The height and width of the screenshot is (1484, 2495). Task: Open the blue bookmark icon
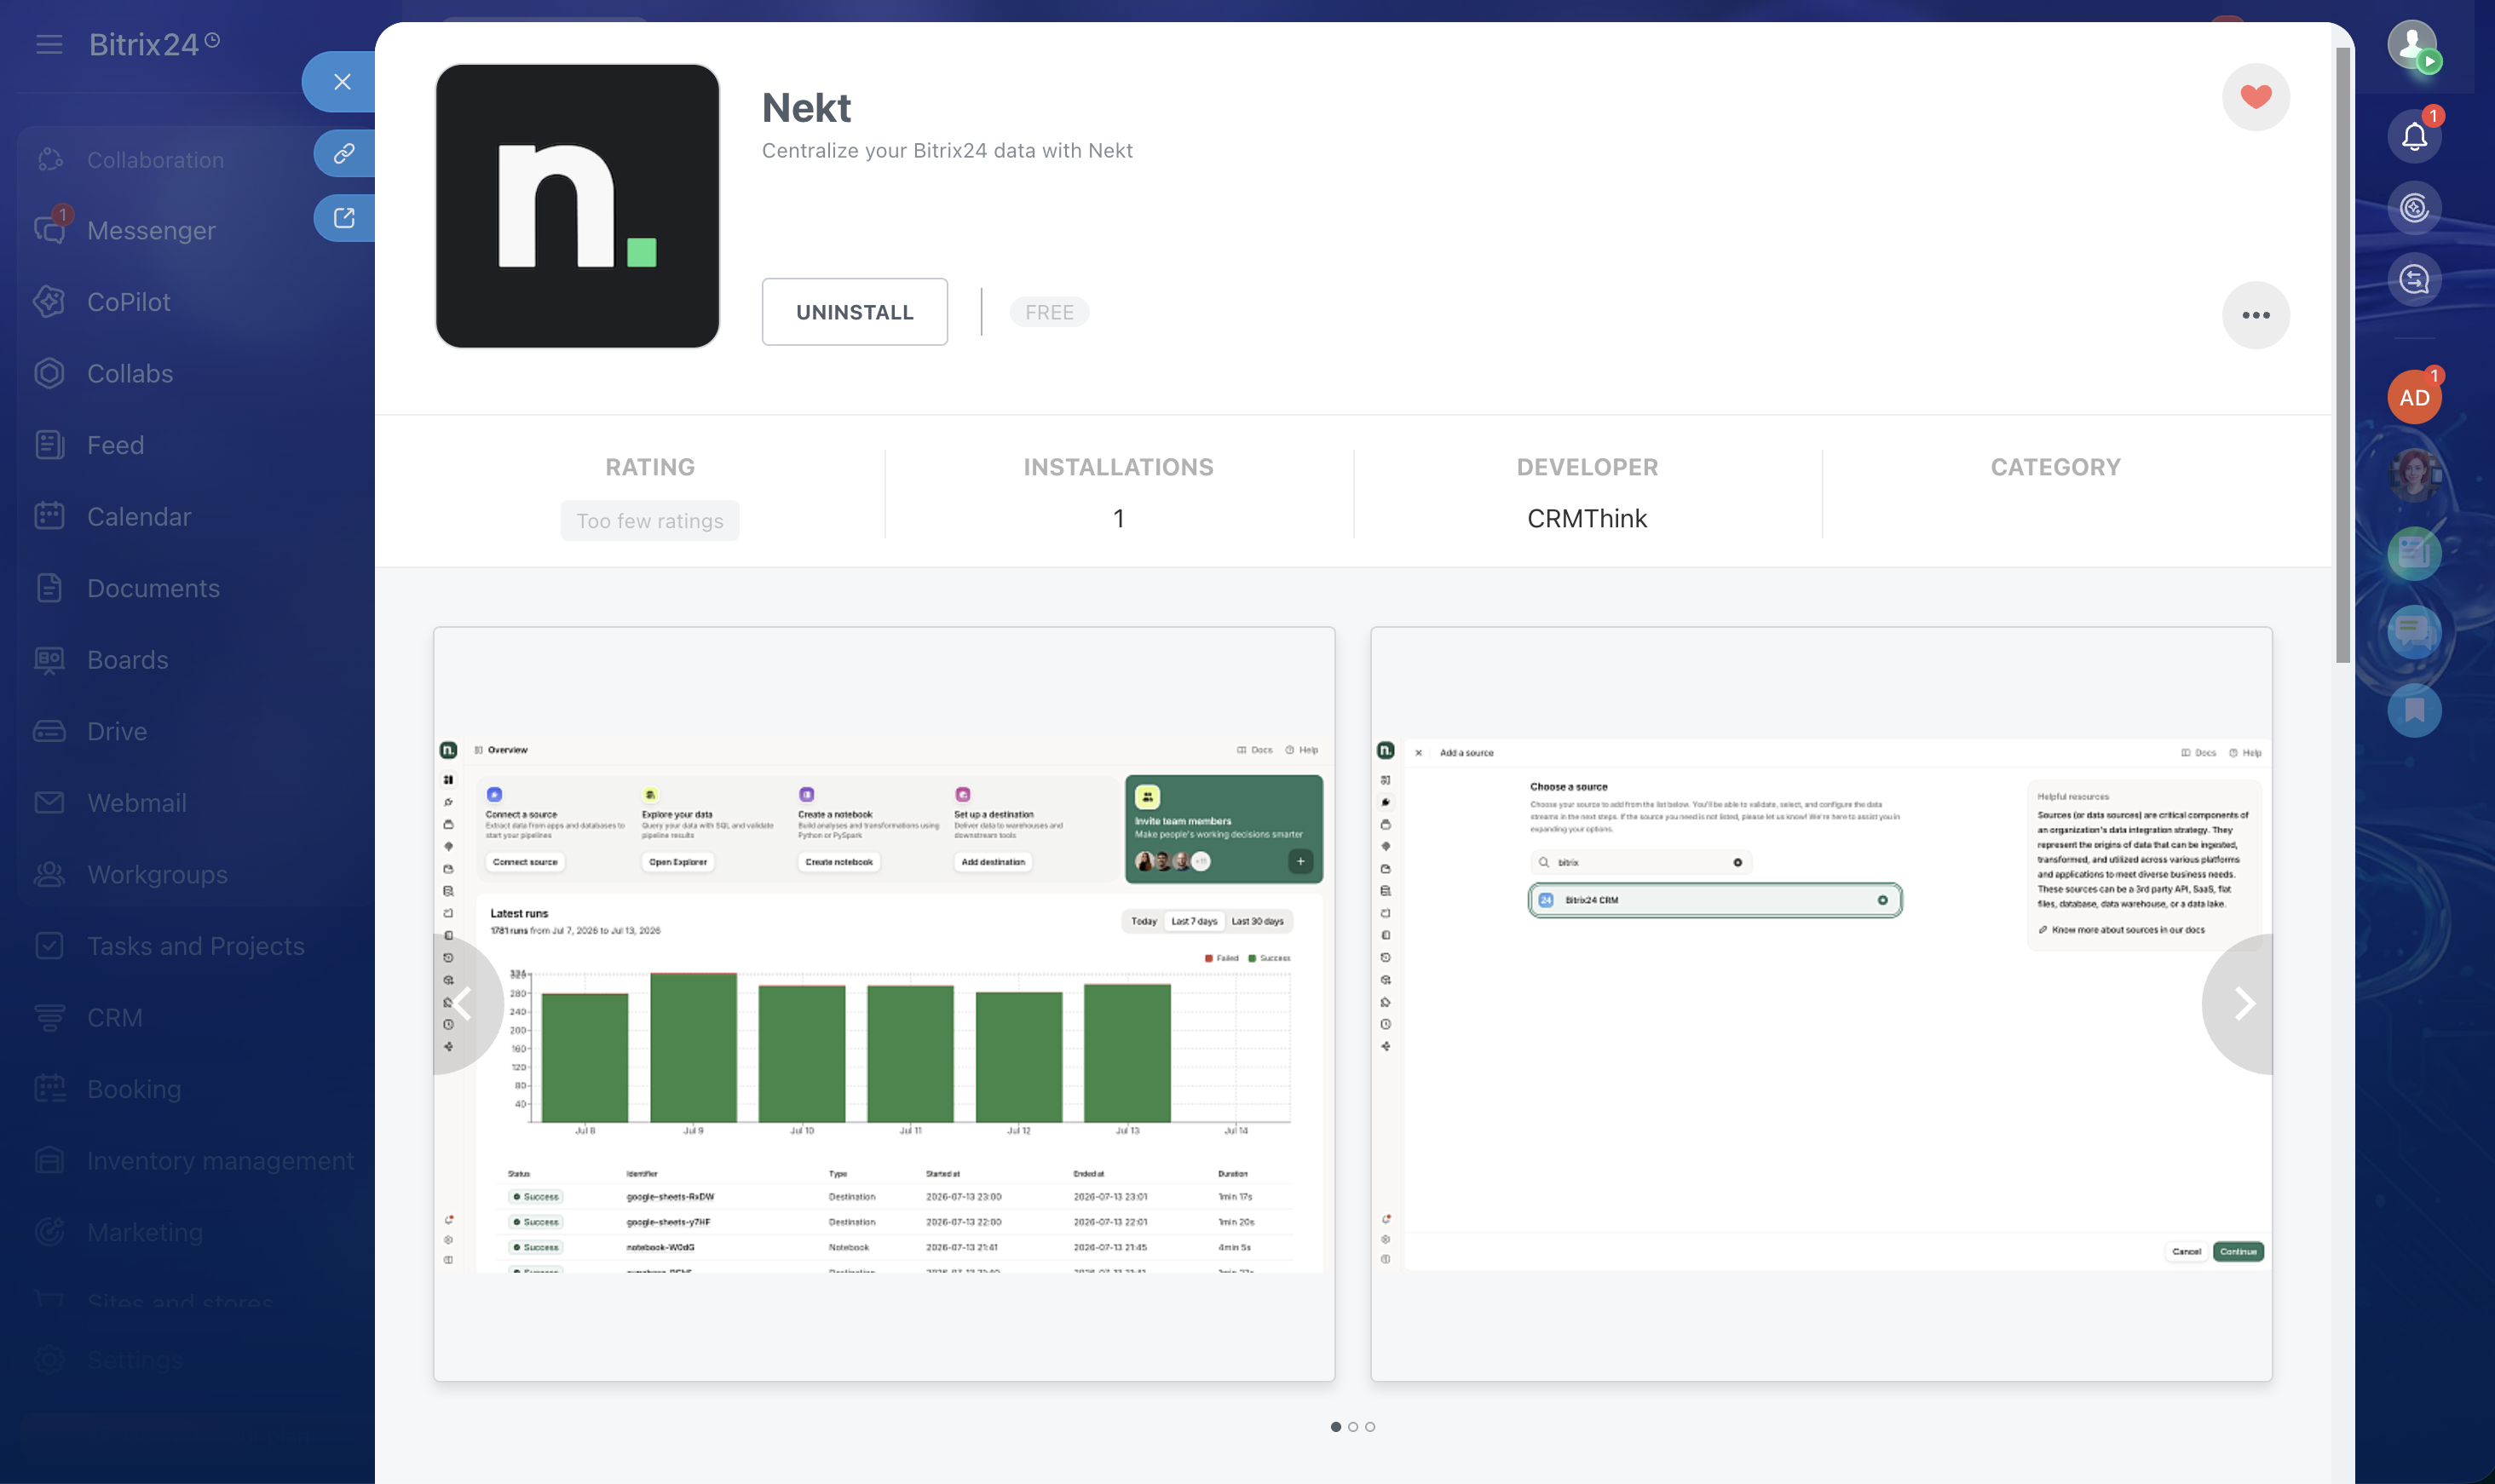[2414, 710]
